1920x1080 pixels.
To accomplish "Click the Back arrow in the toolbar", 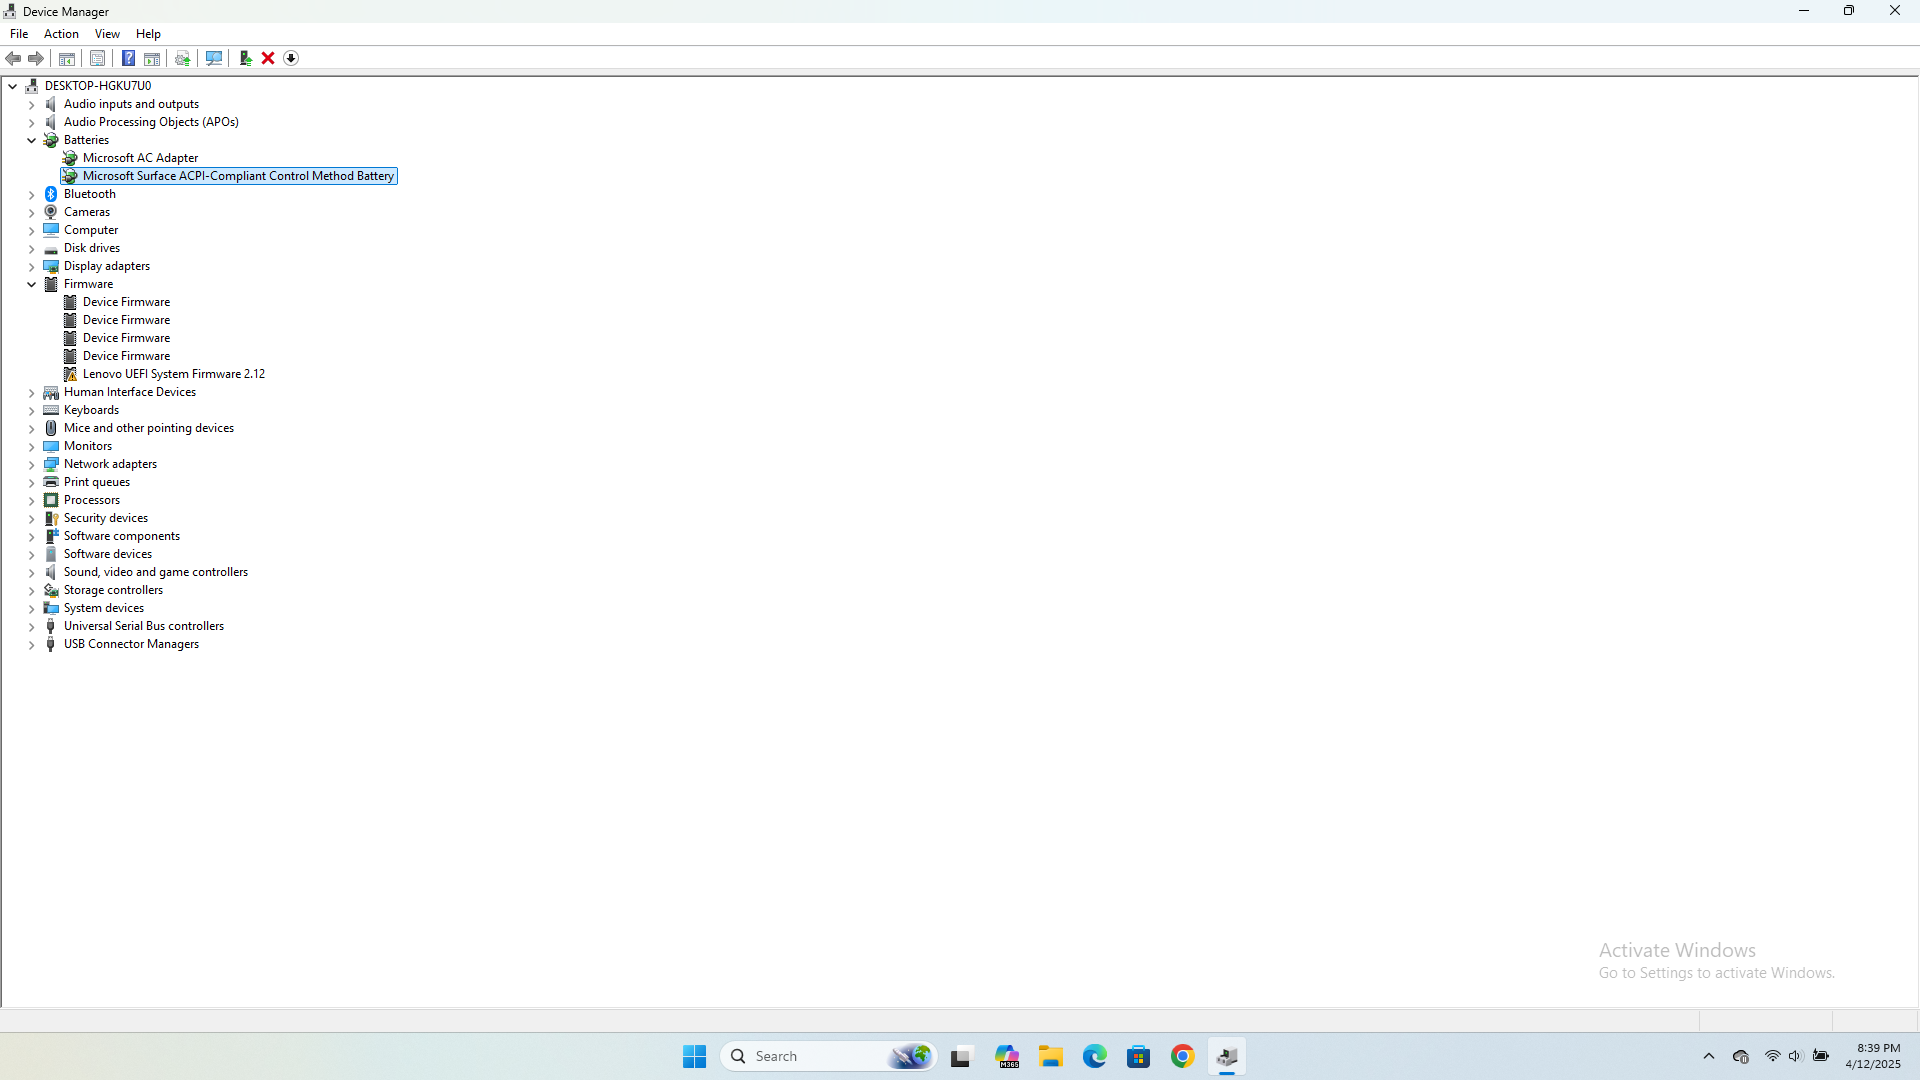I will click(x=13, y=58).
